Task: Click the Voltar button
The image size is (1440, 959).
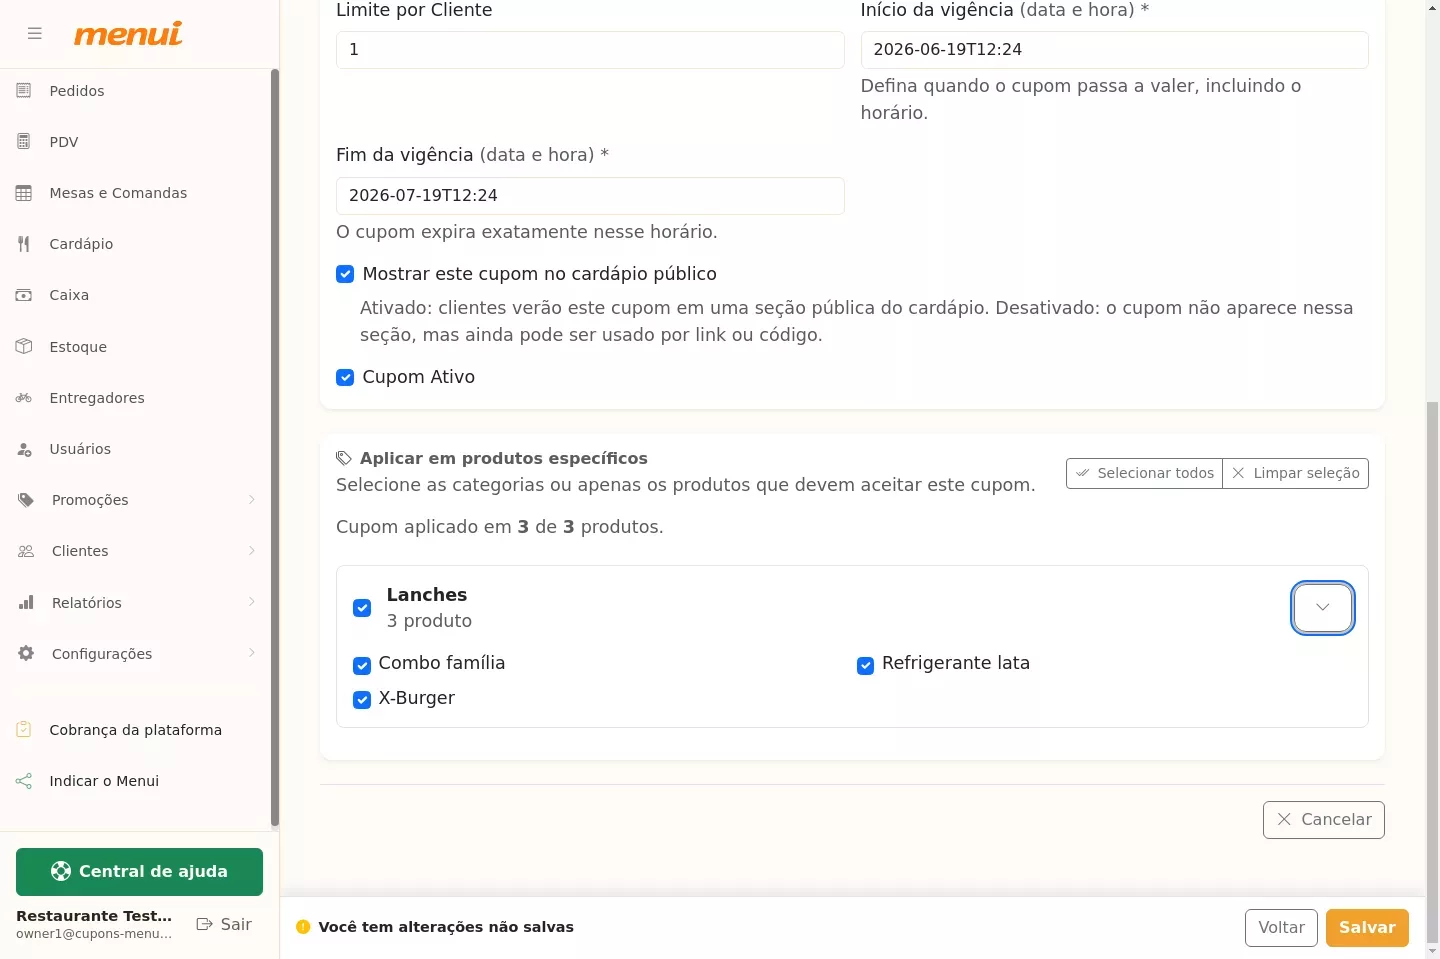Action: [1281, 928]
